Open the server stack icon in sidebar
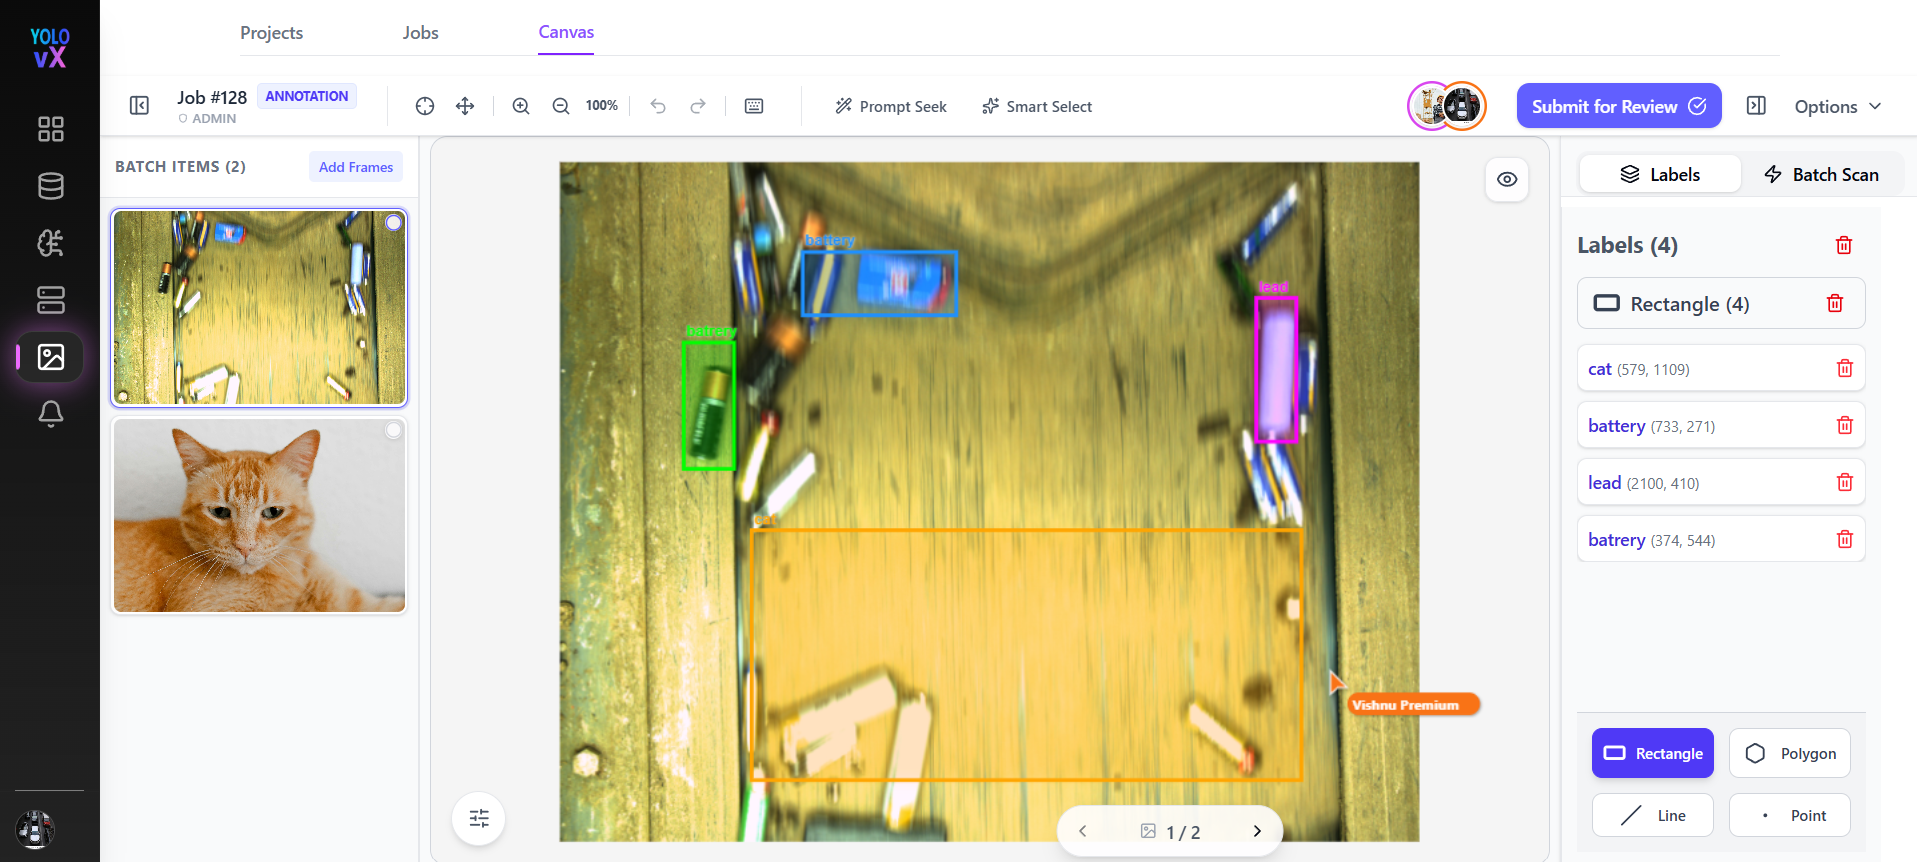Viewport: 1917px width, 862px height. click(50, 300)
